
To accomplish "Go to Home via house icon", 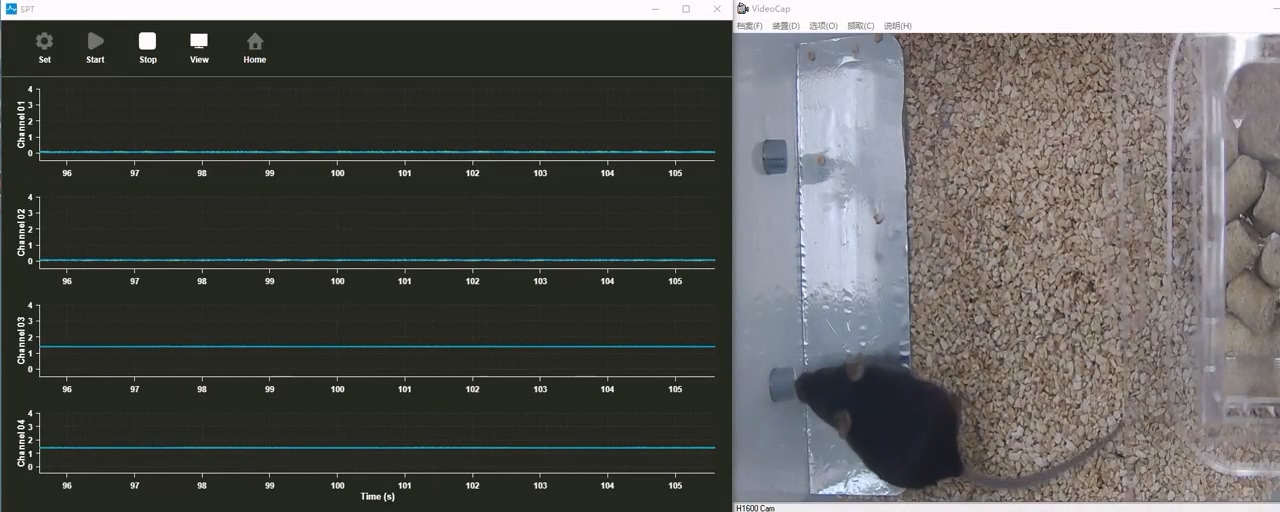I will (255, 42).
